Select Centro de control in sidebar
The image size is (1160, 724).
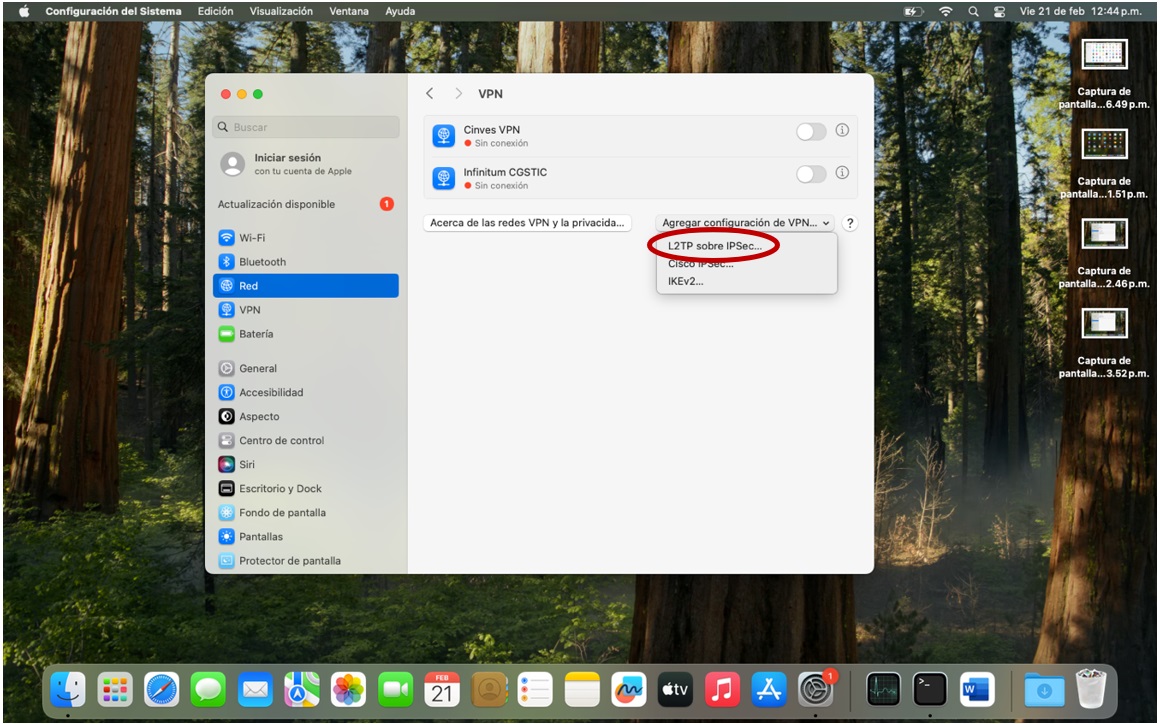click(281, 441)
